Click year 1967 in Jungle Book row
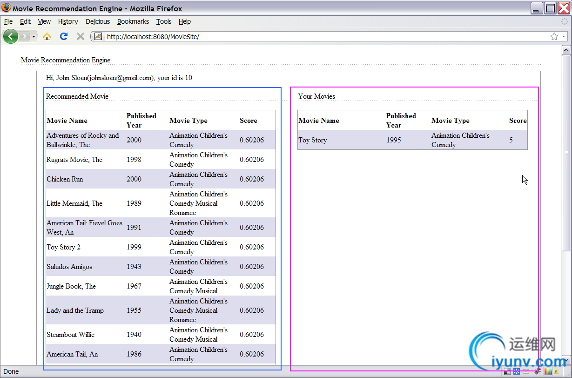Image resolution: width=572 pixels, height=378 pixels. (x=134, y=286)
